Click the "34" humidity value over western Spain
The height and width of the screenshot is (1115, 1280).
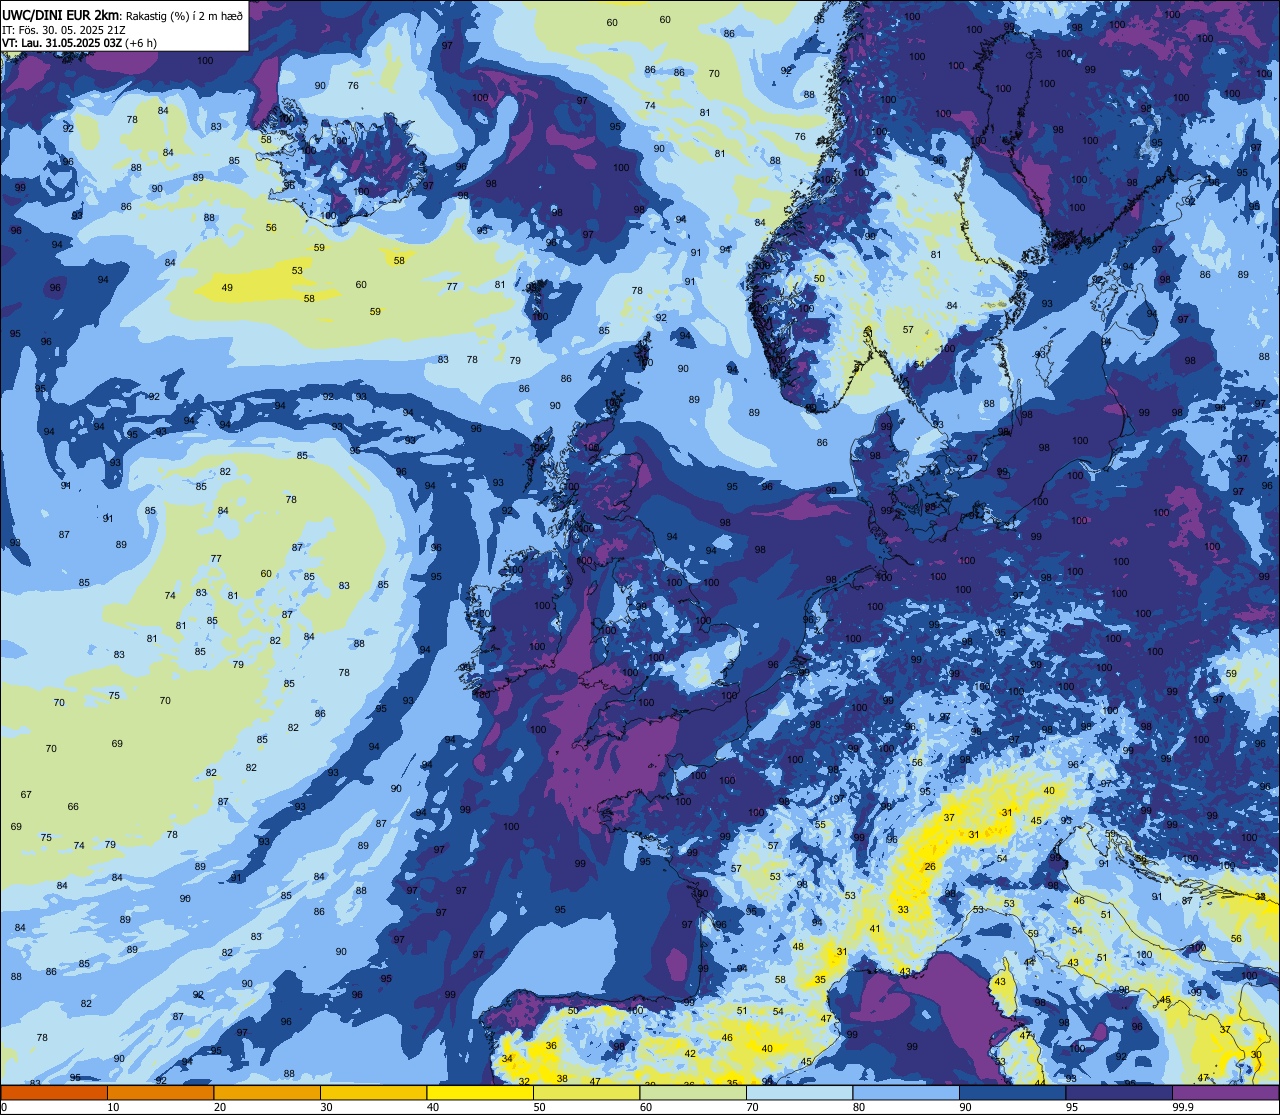[507, 1059]
